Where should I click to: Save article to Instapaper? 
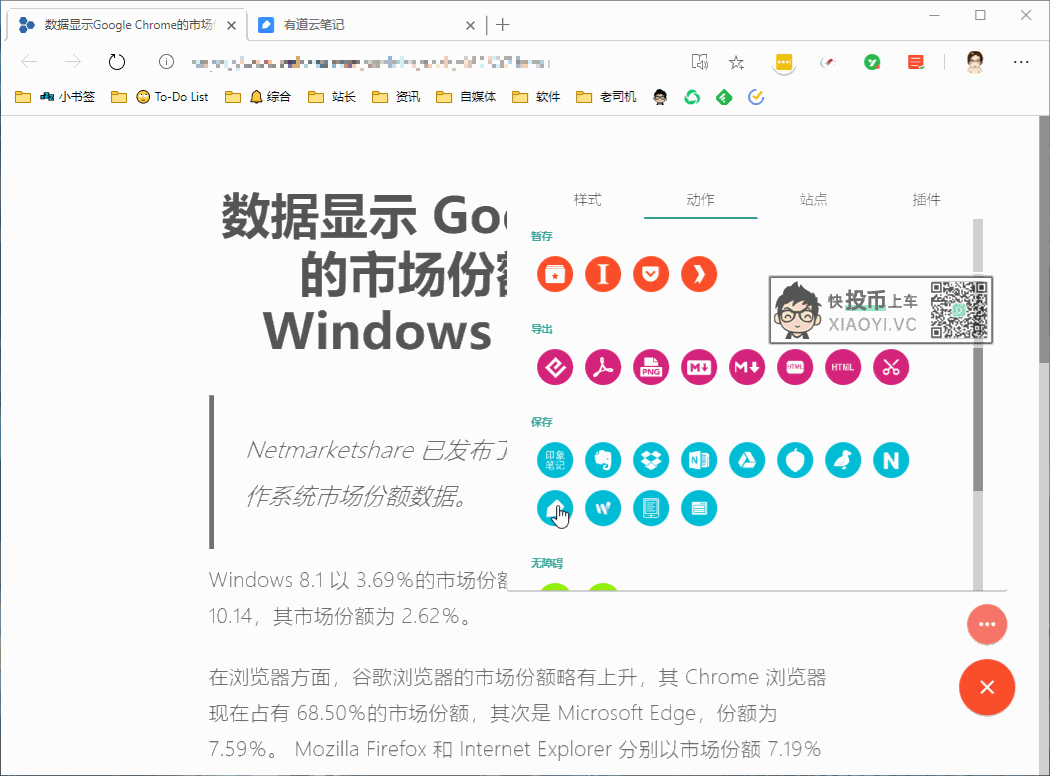point(603,275)
